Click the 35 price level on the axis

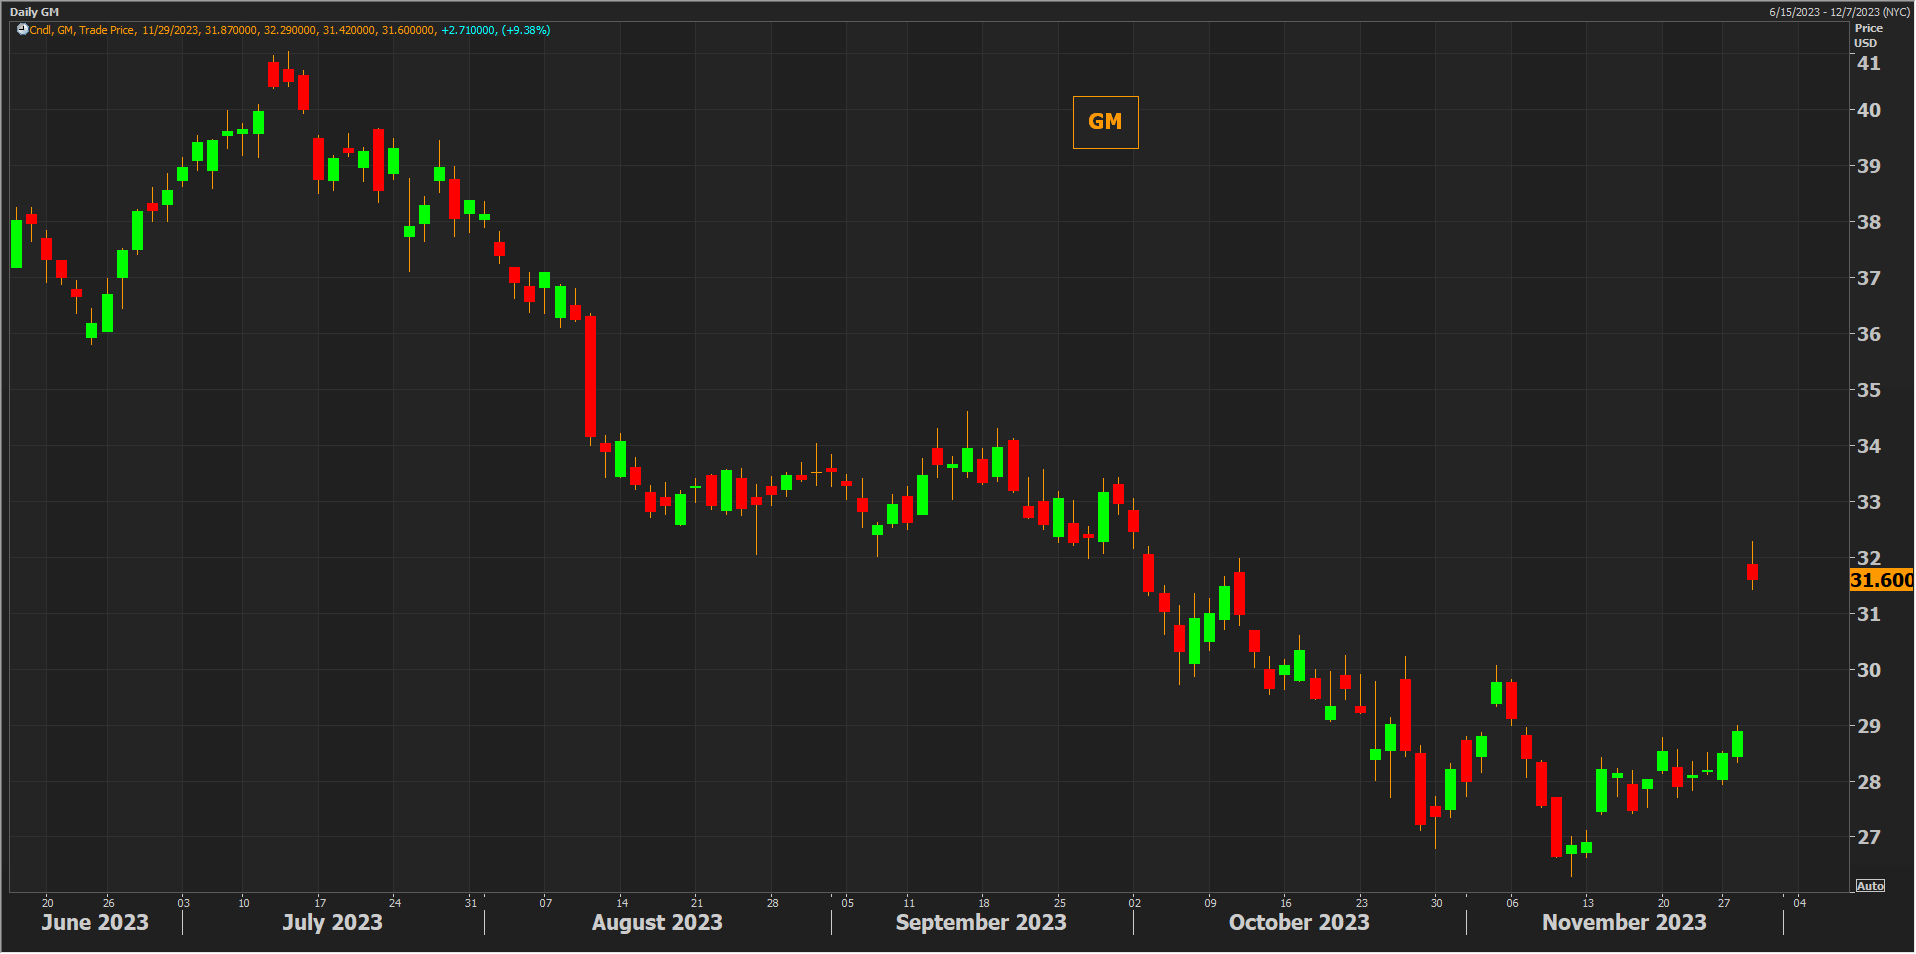[x=1868, y=390]
